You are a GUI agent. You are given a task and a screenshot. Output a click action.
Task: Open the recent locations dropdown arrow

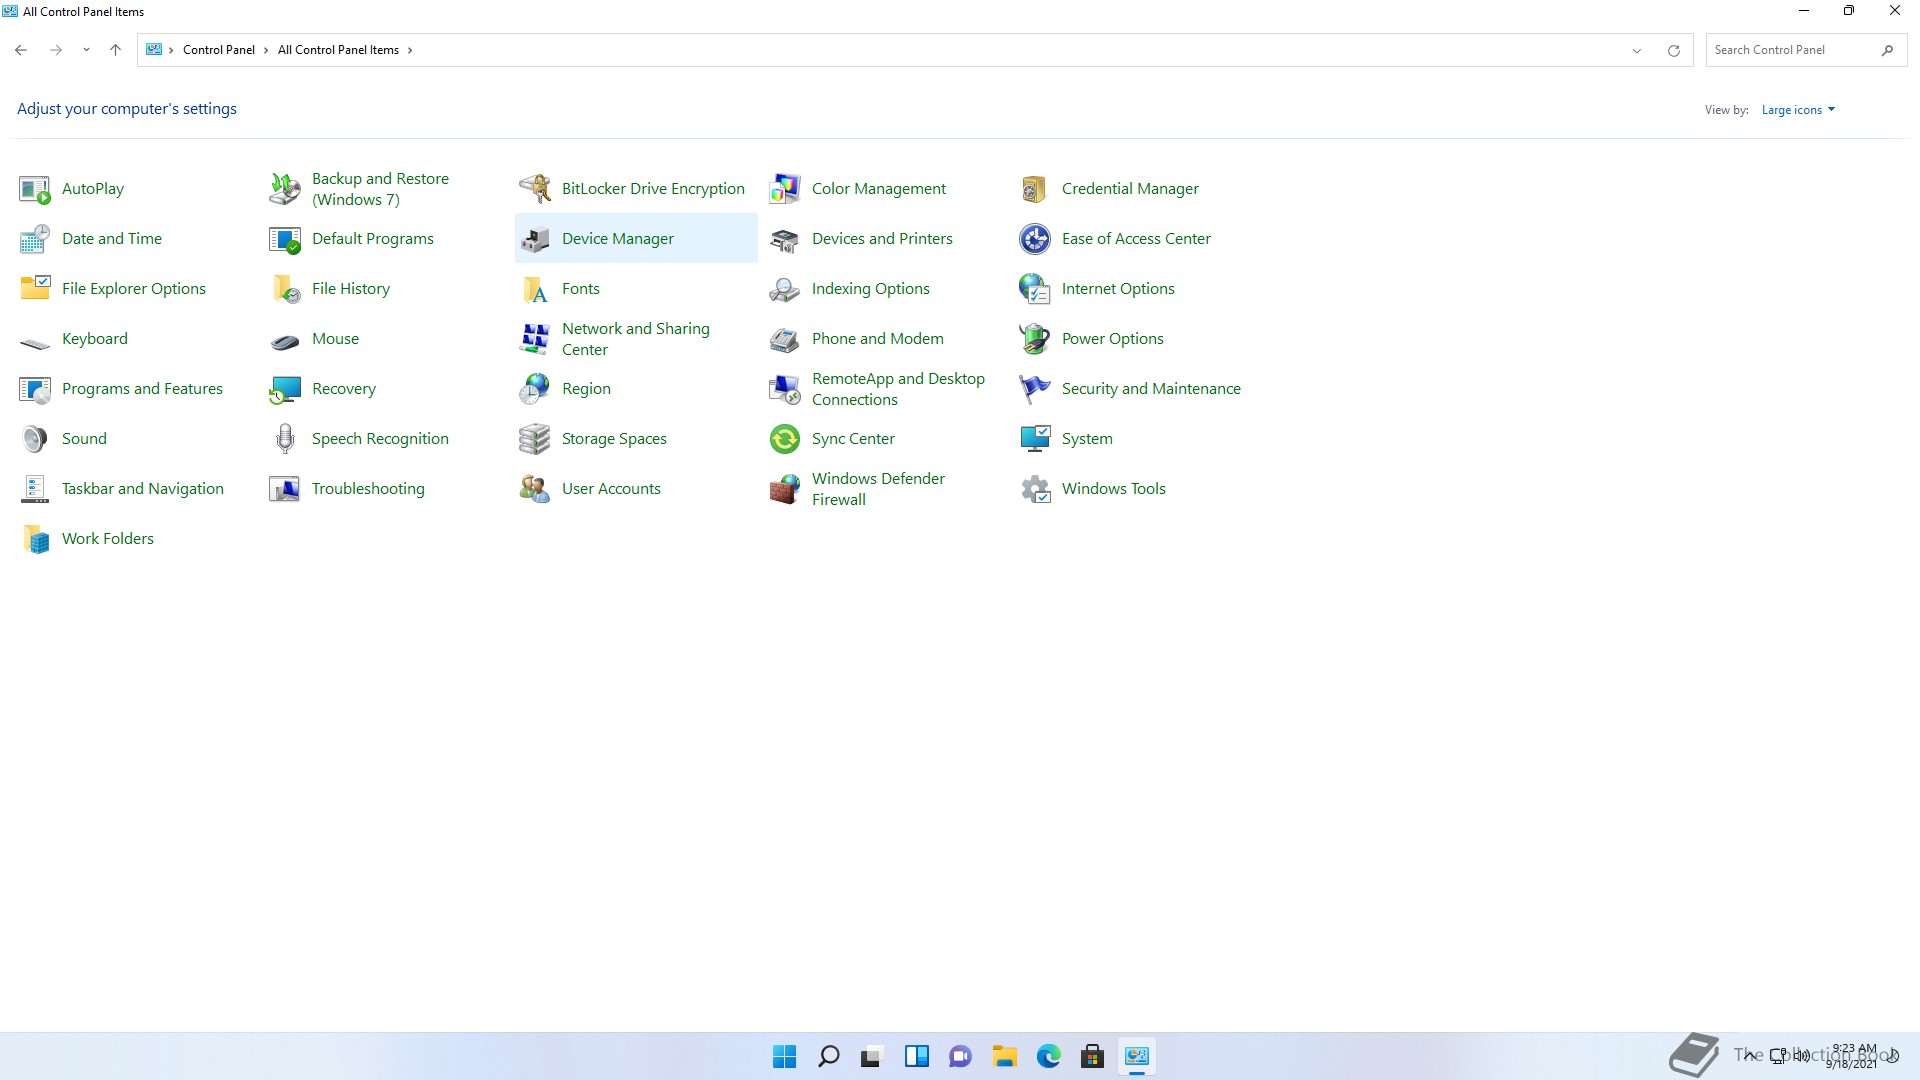point(86,50)
